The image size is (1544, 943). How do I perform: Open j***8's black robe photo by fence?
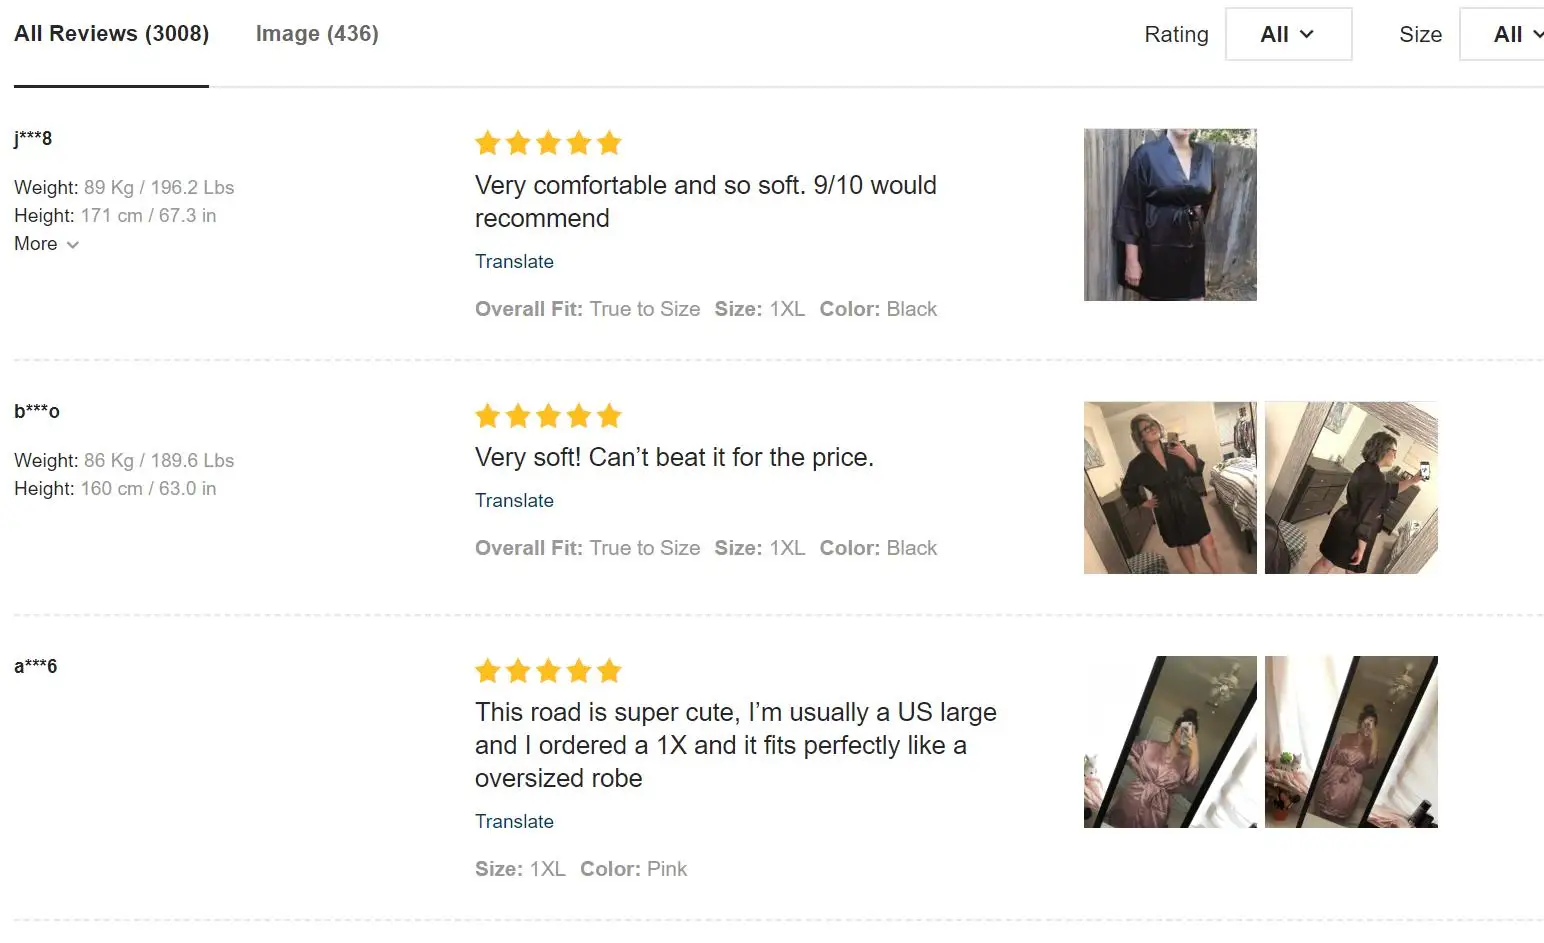1170,215
